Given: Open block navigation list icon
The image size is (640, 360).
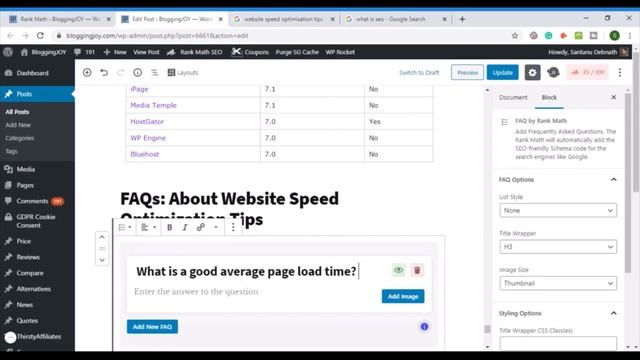Looking at the screenshot, I should tap(154, 72).
